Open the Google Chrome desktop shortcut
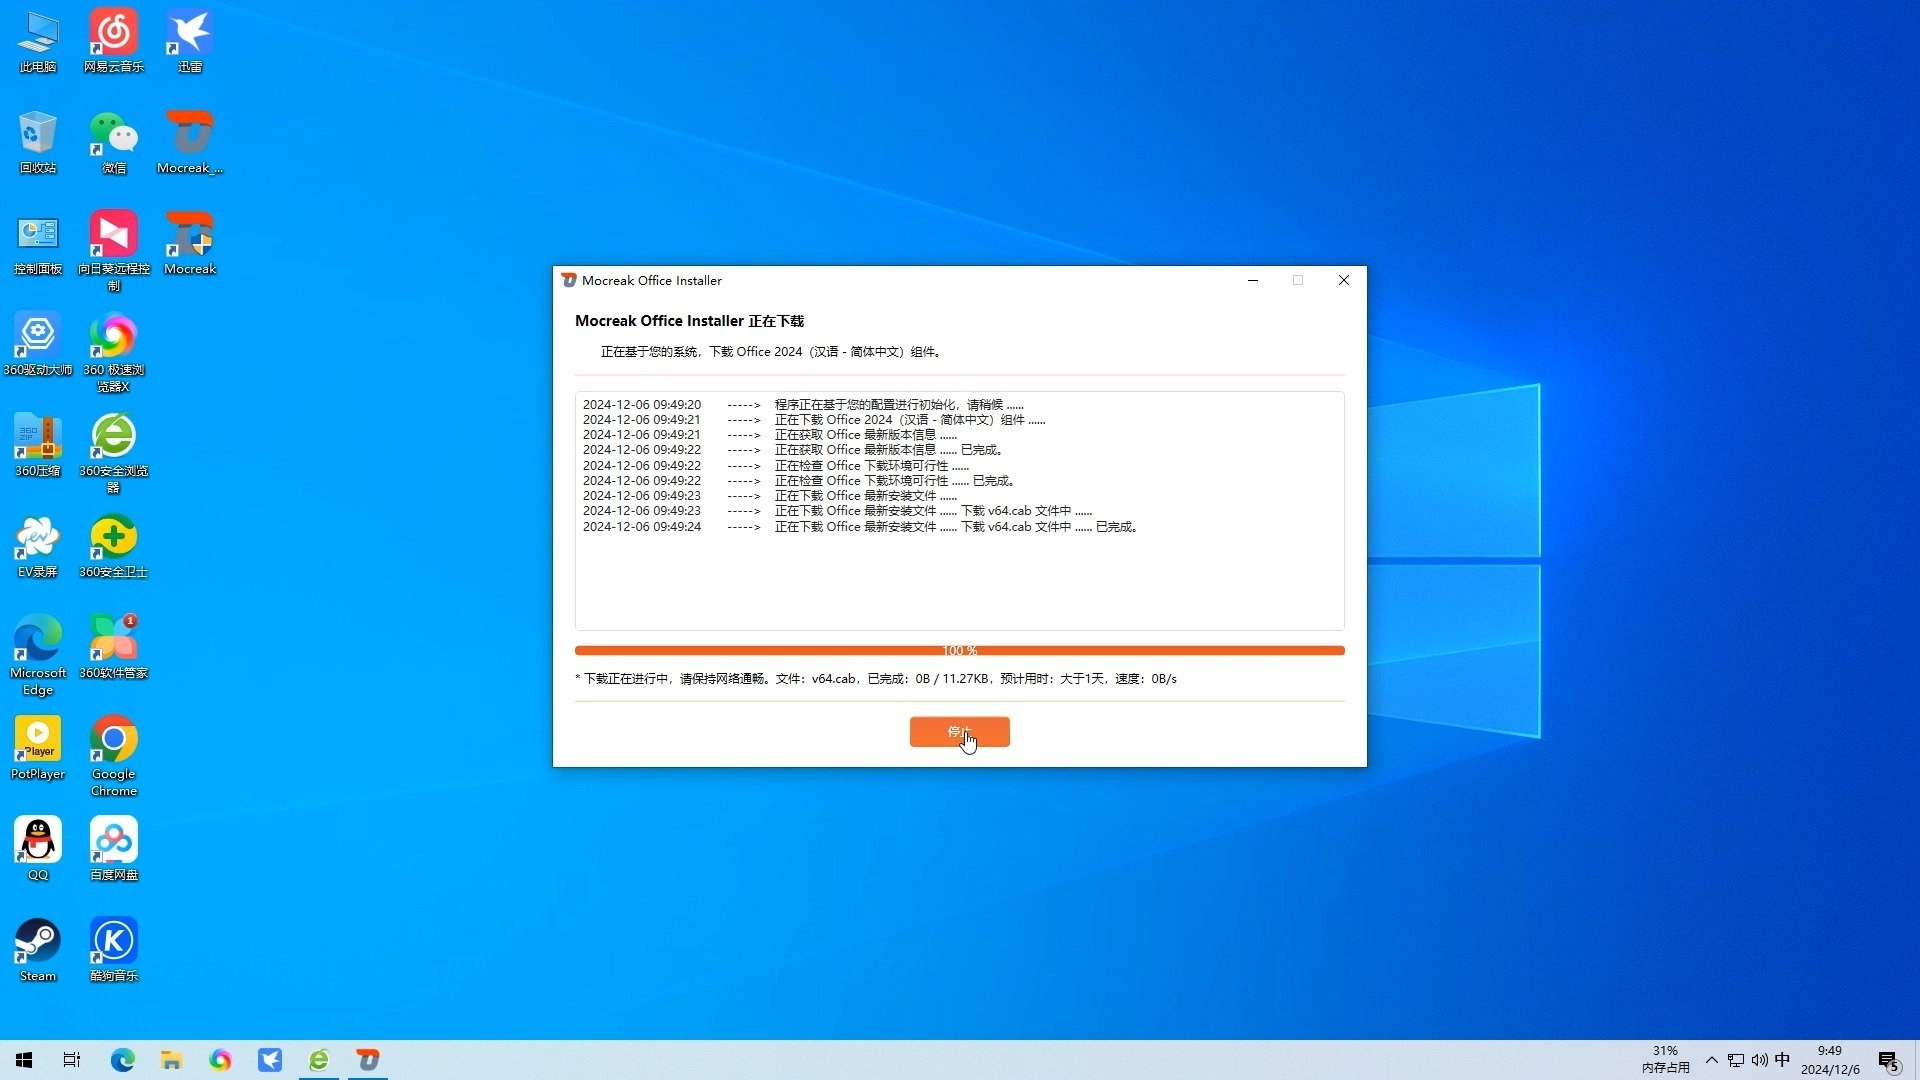The height and width of the screenshot is (1080, 1920). (114, 757)
